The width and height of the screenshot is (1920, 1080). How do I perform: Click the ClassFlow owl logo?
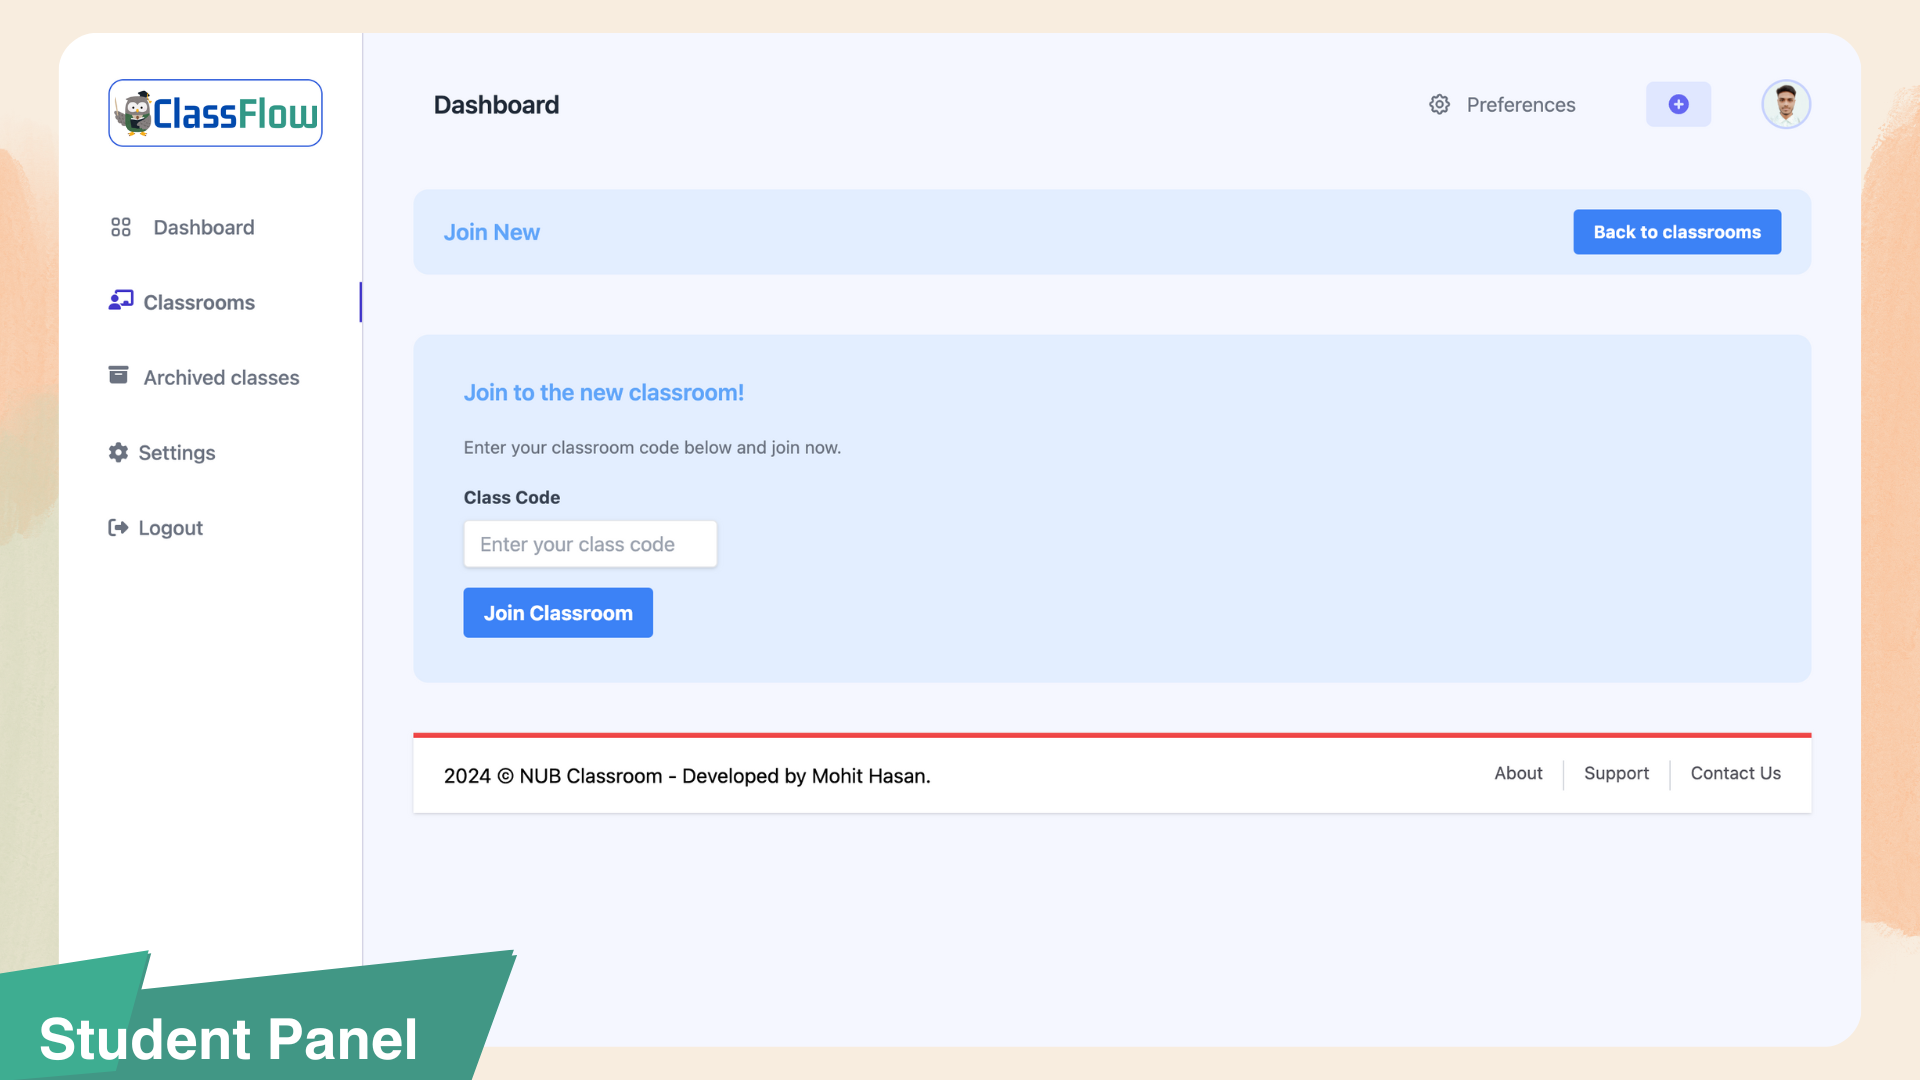coord(215,113)
